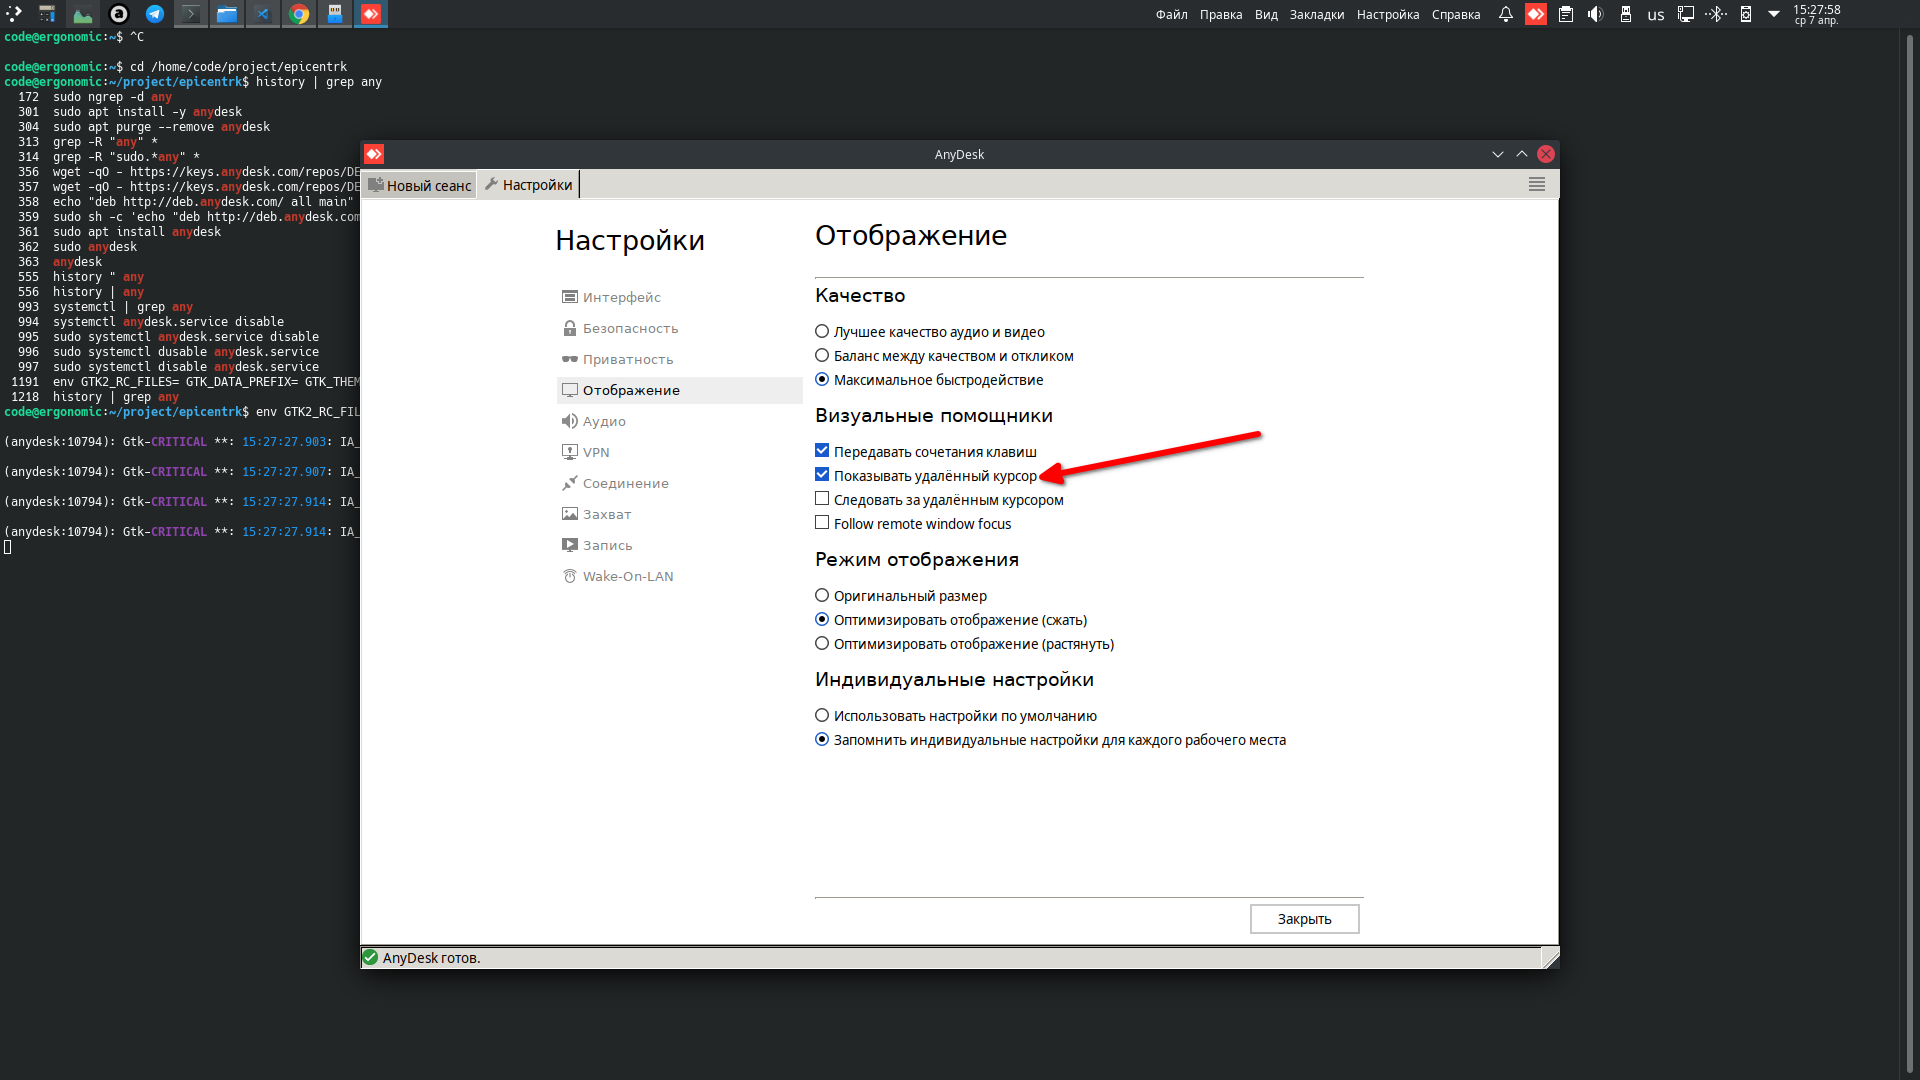Open the KDE Connect phone tray icon
Viewport: 1920px width, 1080px height.
pyautogui.click(x=1746, y=14)
